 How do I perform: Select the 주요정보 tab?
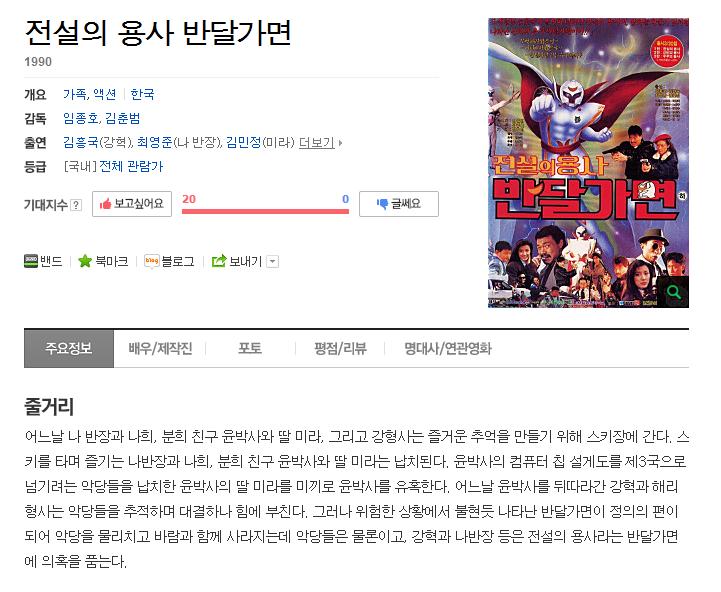coord(69,348)
